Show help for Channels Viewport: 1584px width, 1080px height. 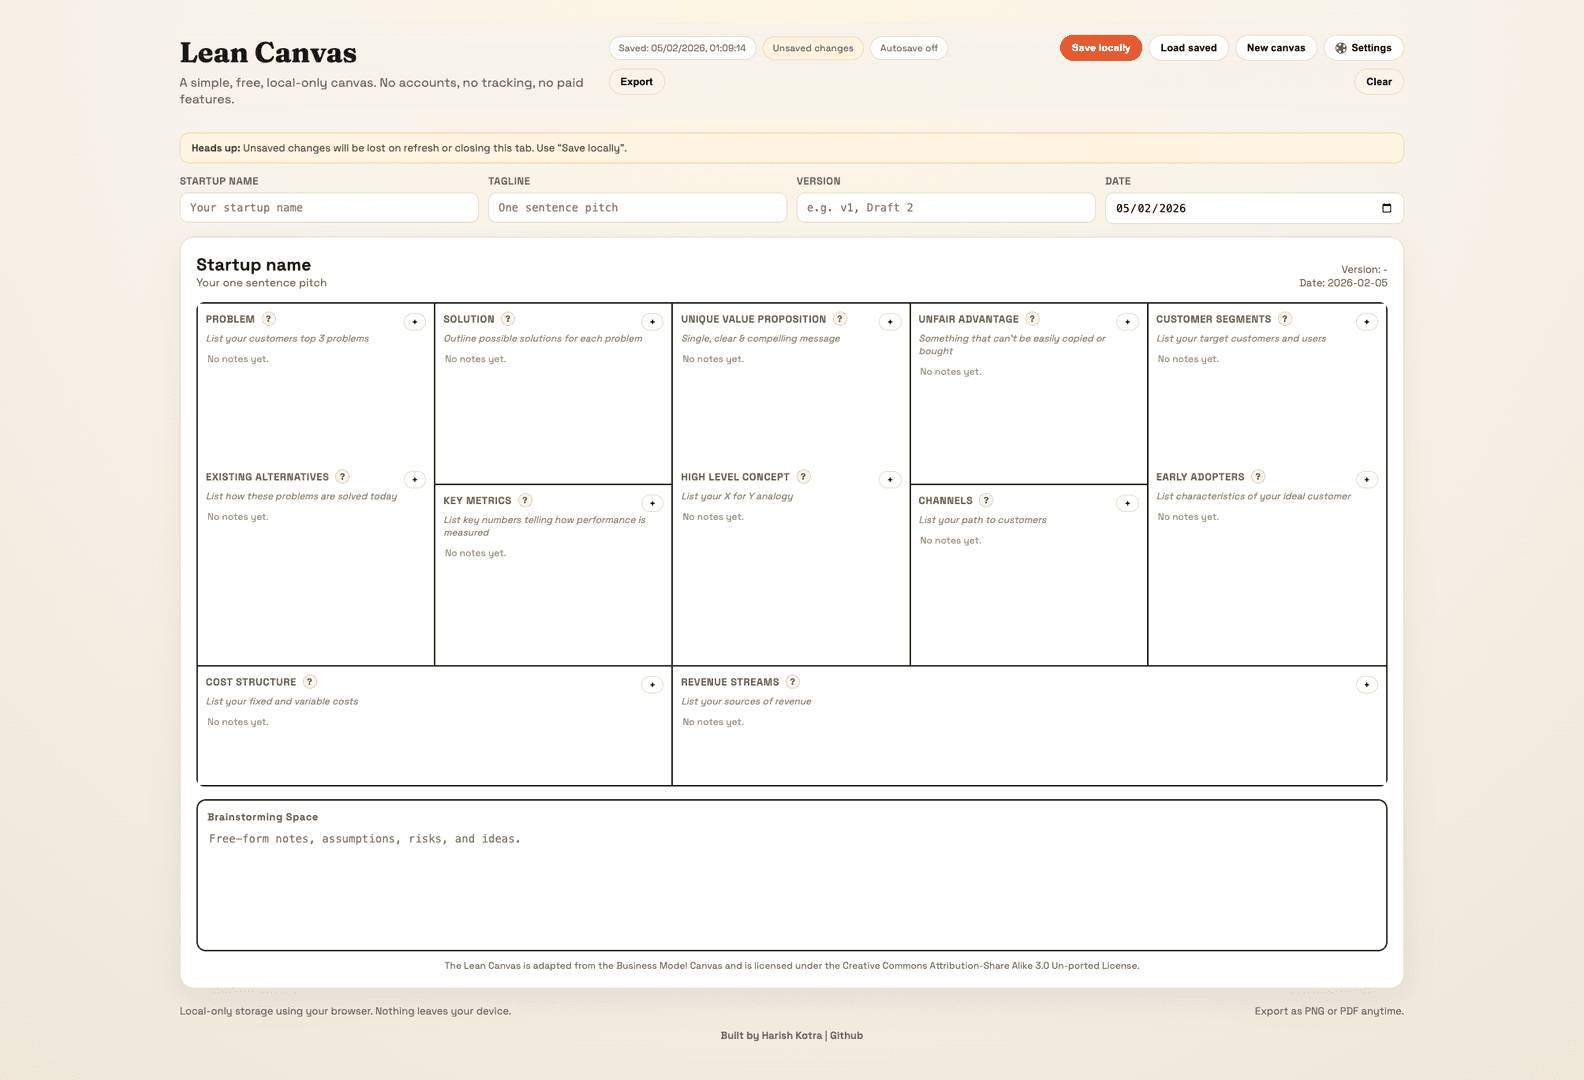986,500
